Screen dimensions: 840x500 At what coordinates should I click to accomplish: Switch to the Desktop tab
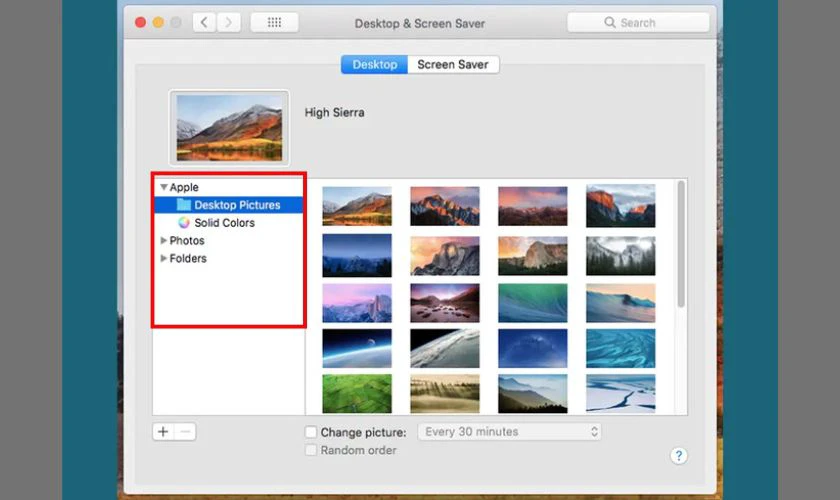374,64
